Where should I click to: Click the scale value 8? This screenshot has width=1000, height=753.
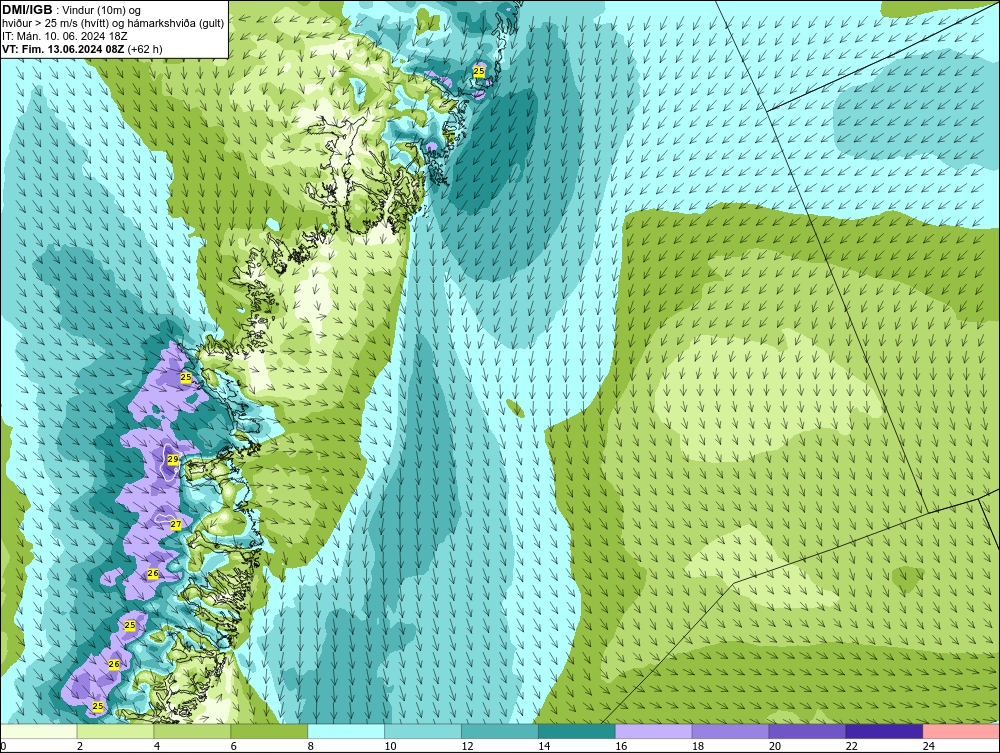311,746
